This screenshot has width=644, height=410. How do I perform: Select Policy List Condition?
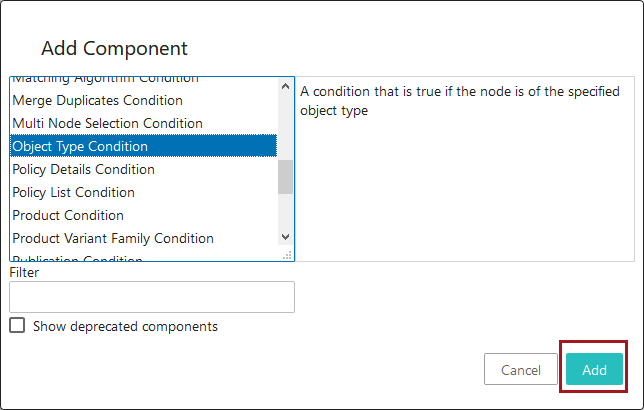click(73, 192)
